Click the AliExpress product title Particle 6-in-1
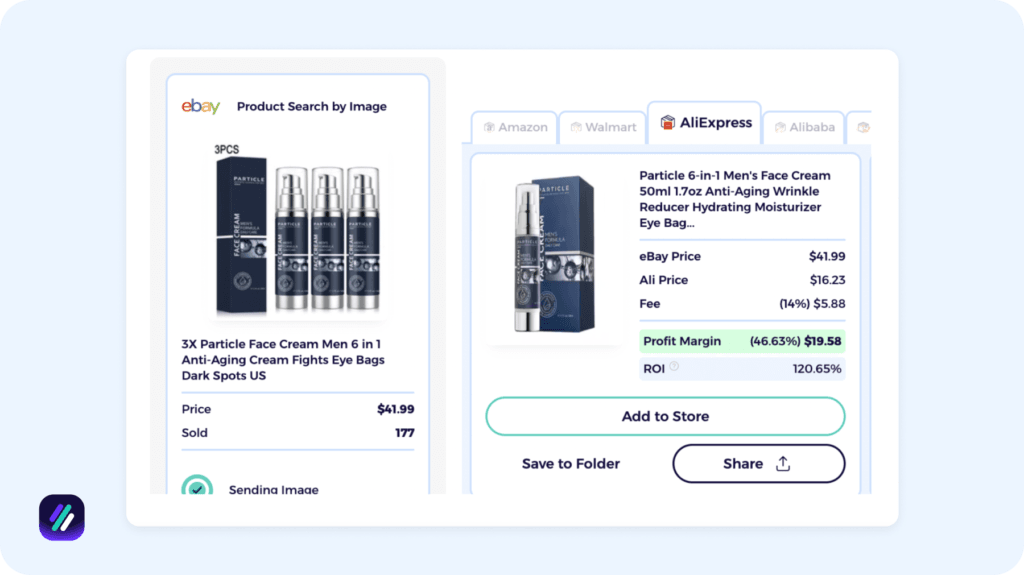 [736, 199]
